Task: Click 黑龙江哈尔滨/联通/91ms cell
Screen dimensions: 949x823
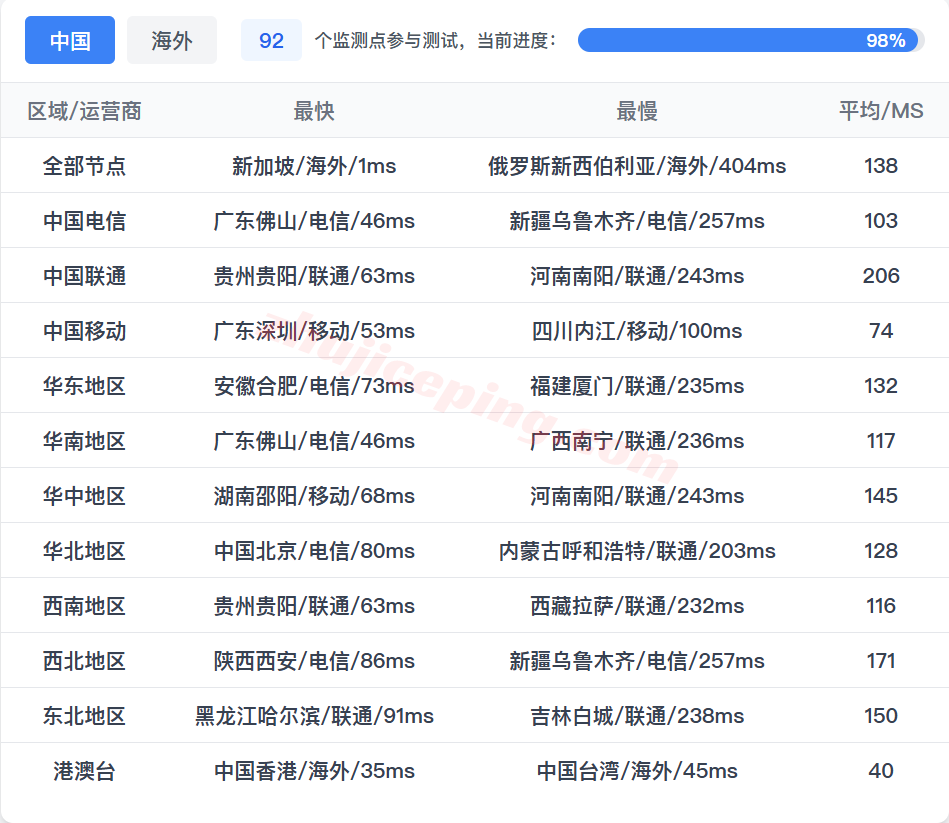Action: [314, 716]
